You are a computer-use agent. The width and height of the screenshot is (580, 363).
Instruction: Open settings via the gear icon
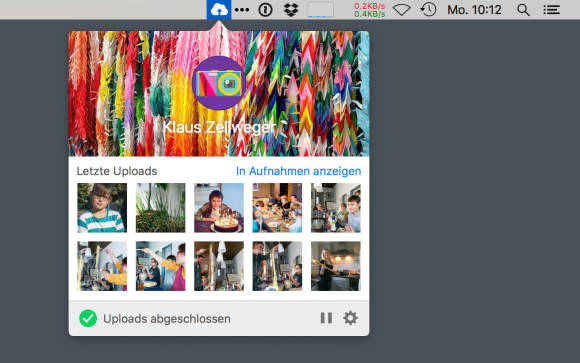pyautogui.click(x=350, y=318)
